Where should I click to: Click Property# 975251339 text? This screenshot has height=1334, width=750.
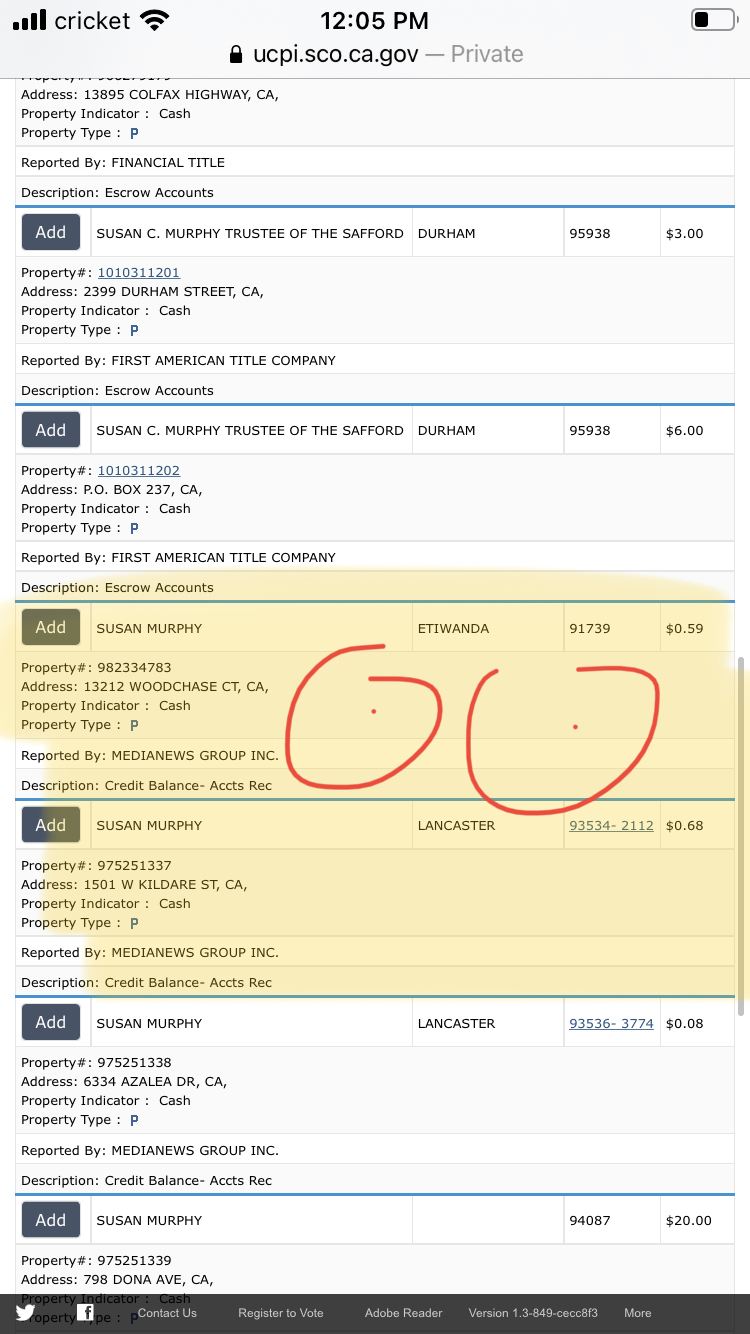click(96, 1260)
